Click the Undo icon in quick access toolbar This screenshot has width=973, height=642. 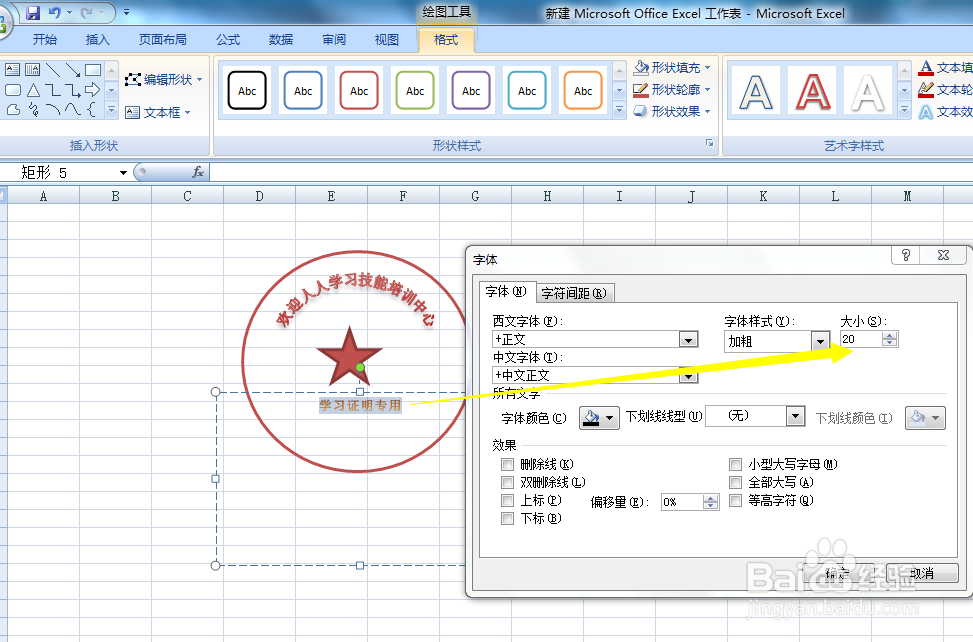click(x=55, y=12)
